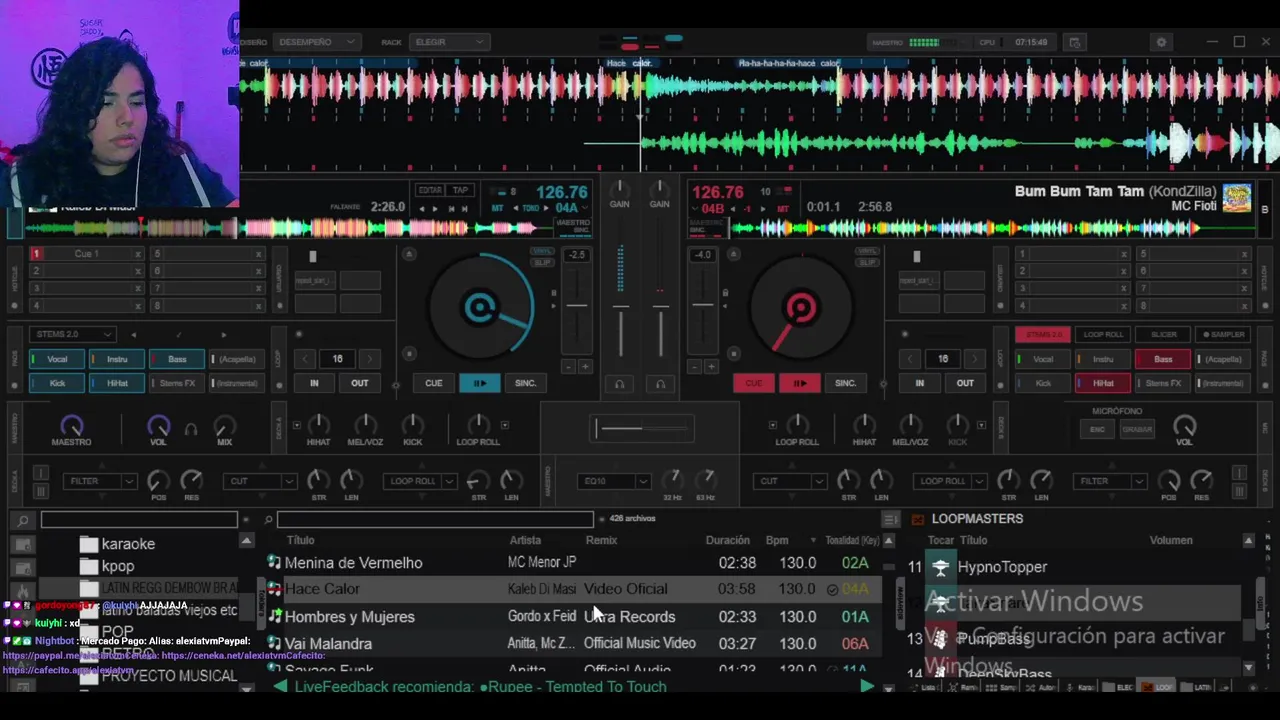Select the right deck SLICER pad tab

(x=1163, y=334)
